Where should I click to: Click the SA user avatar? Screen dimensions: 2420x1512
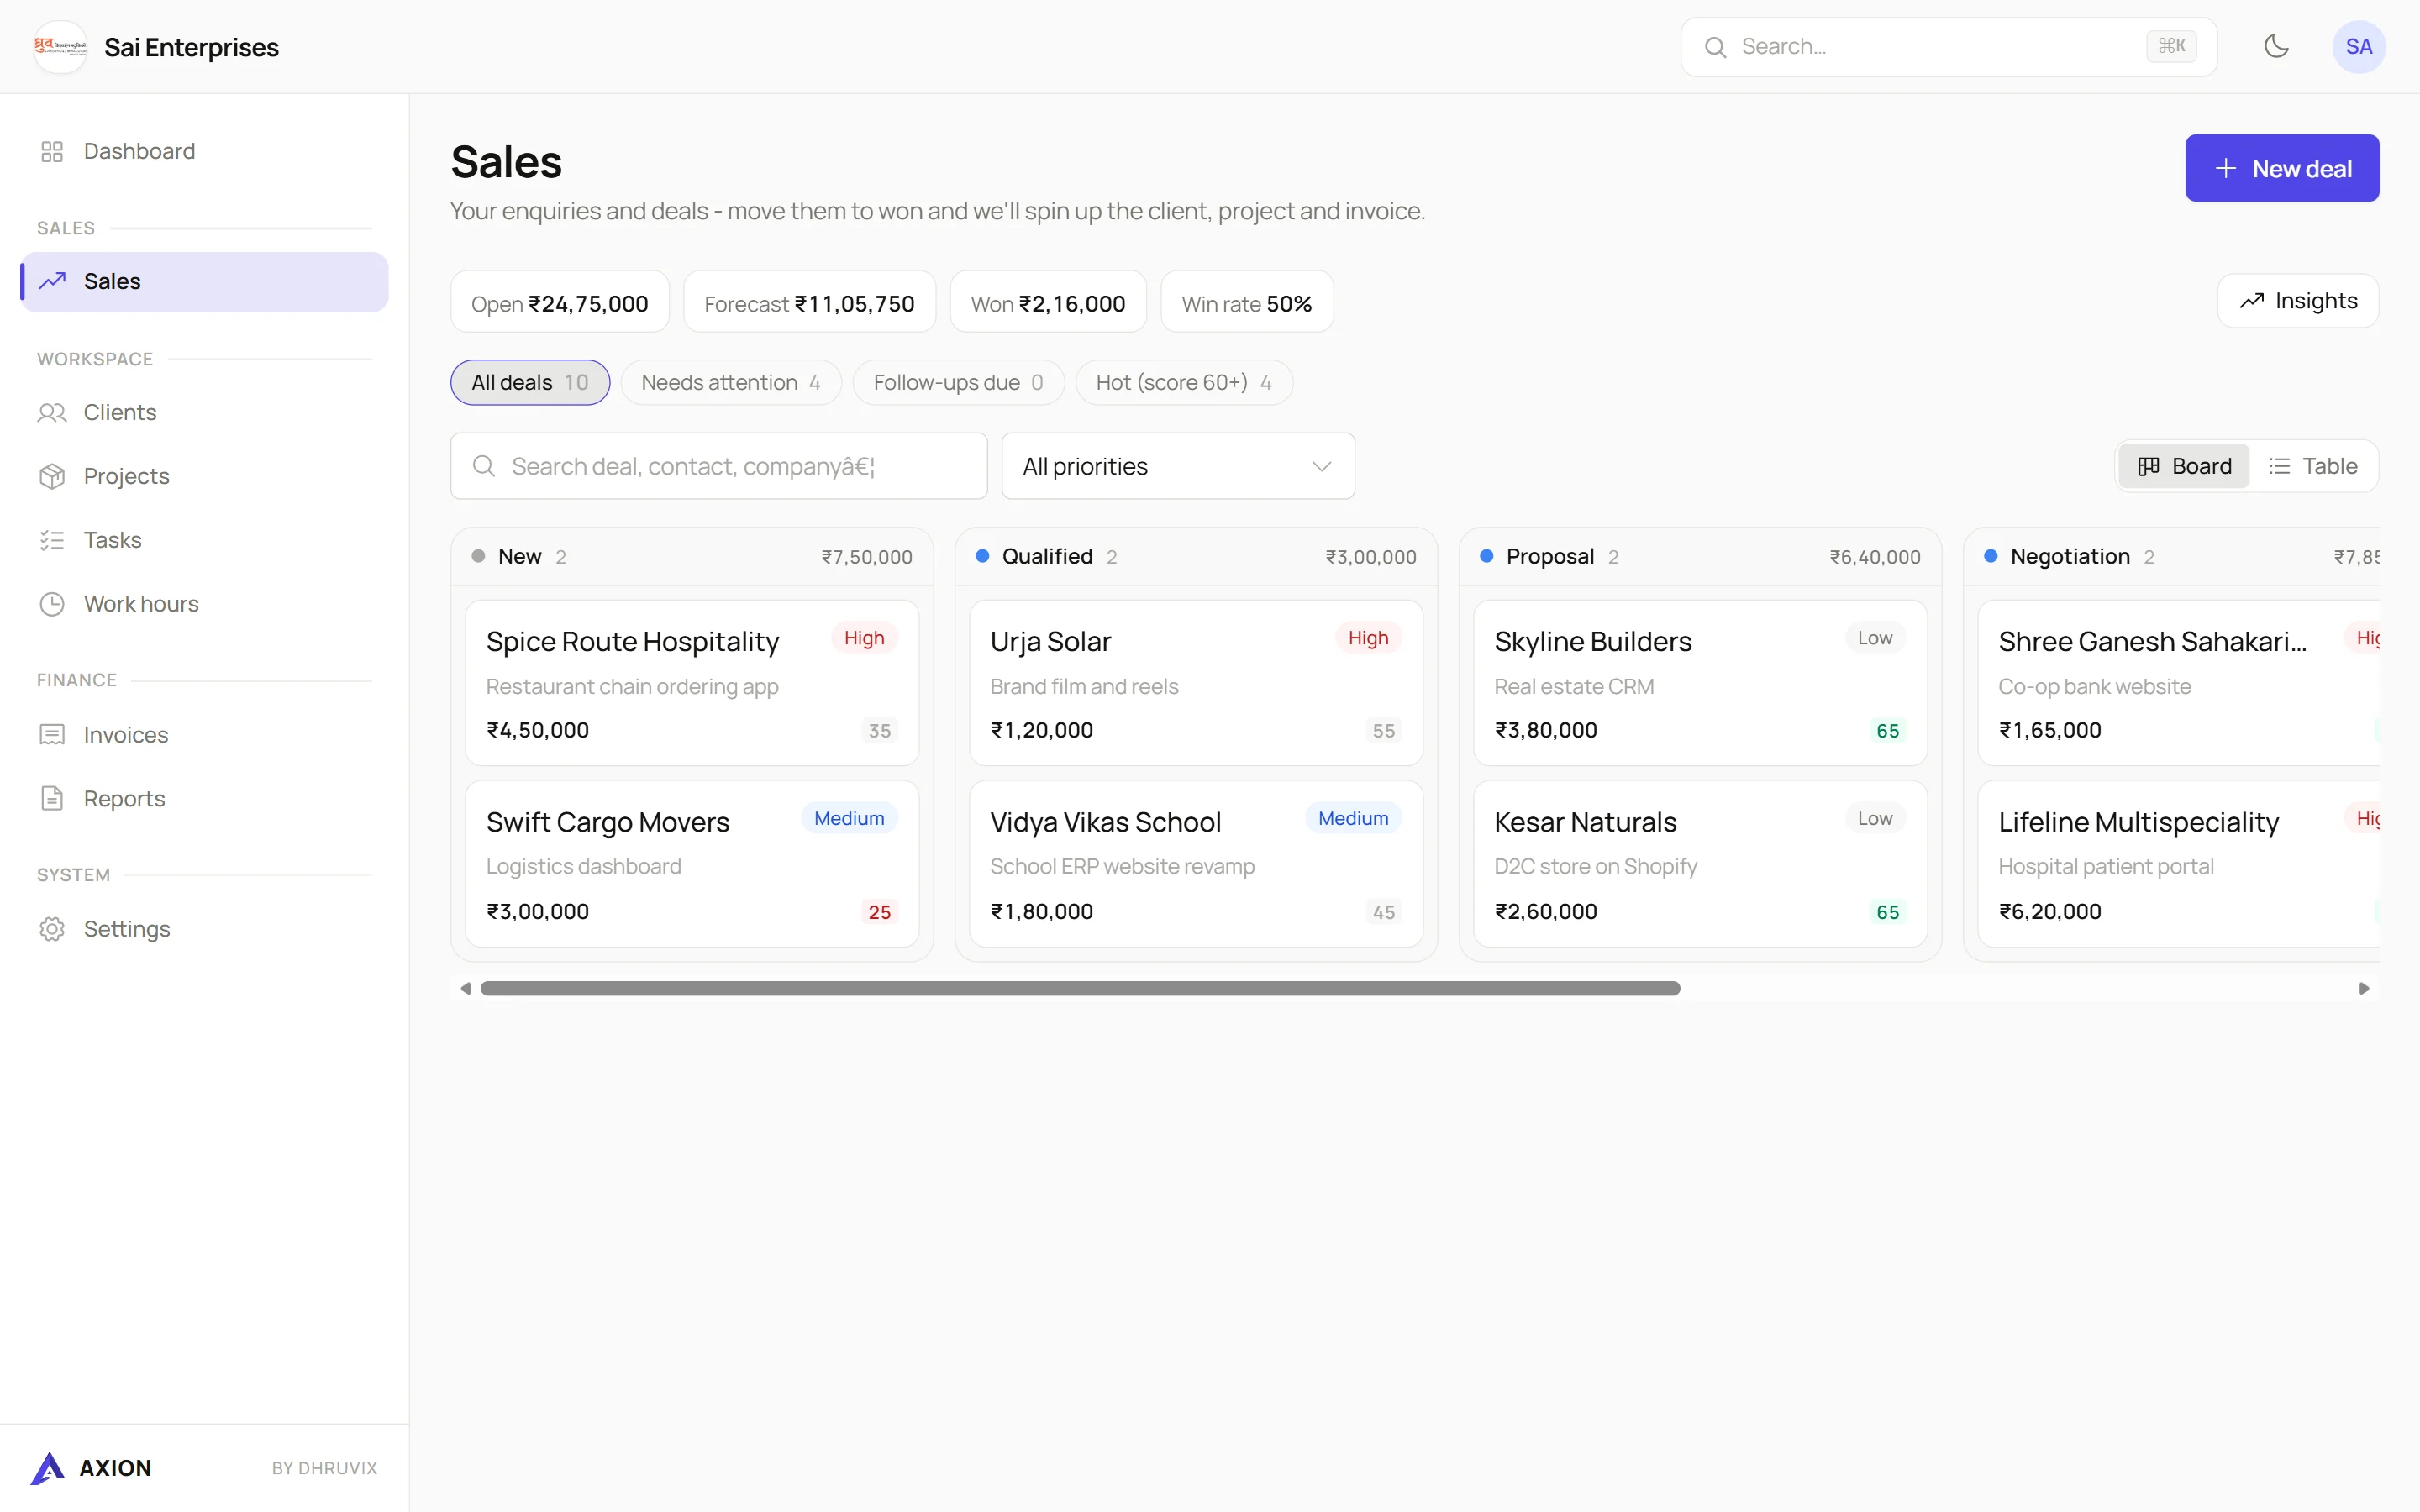[2359, 46]
